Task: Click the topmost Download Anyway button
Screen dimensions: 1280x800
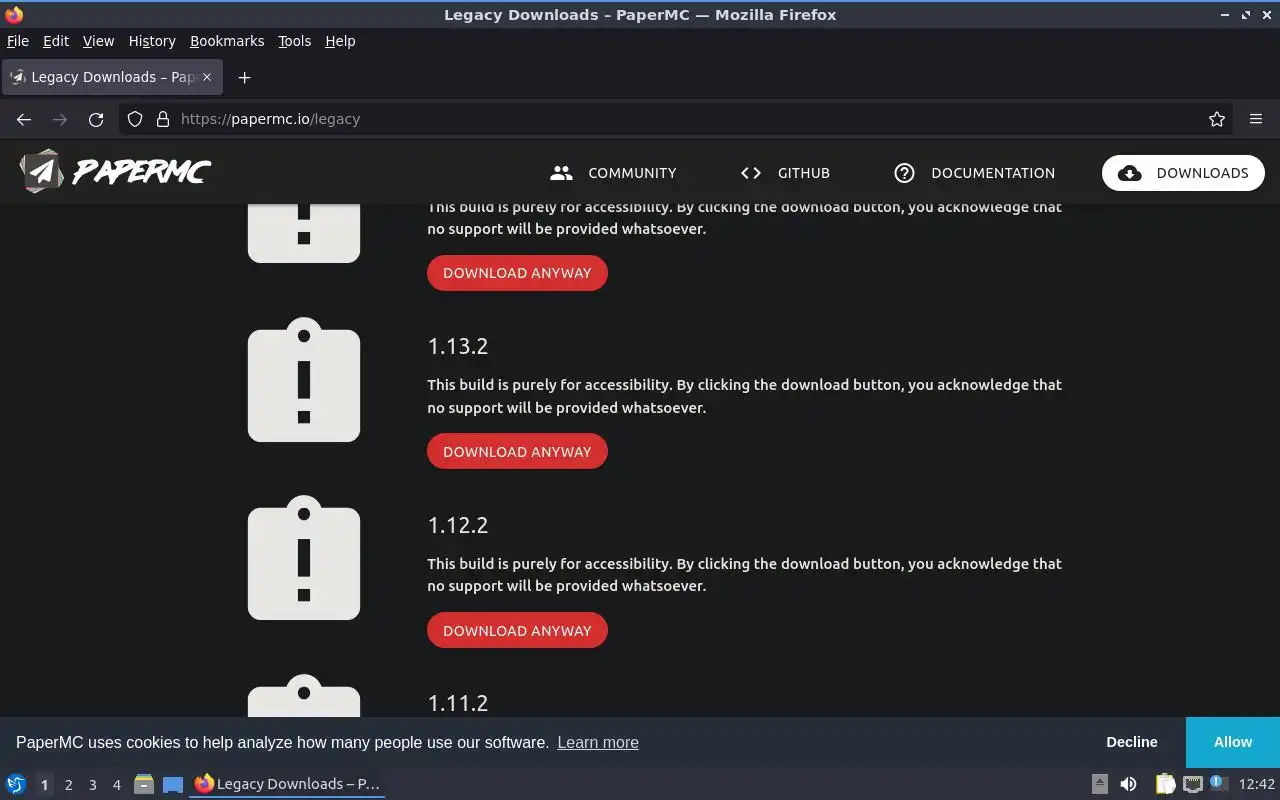Action: (517, 272)
